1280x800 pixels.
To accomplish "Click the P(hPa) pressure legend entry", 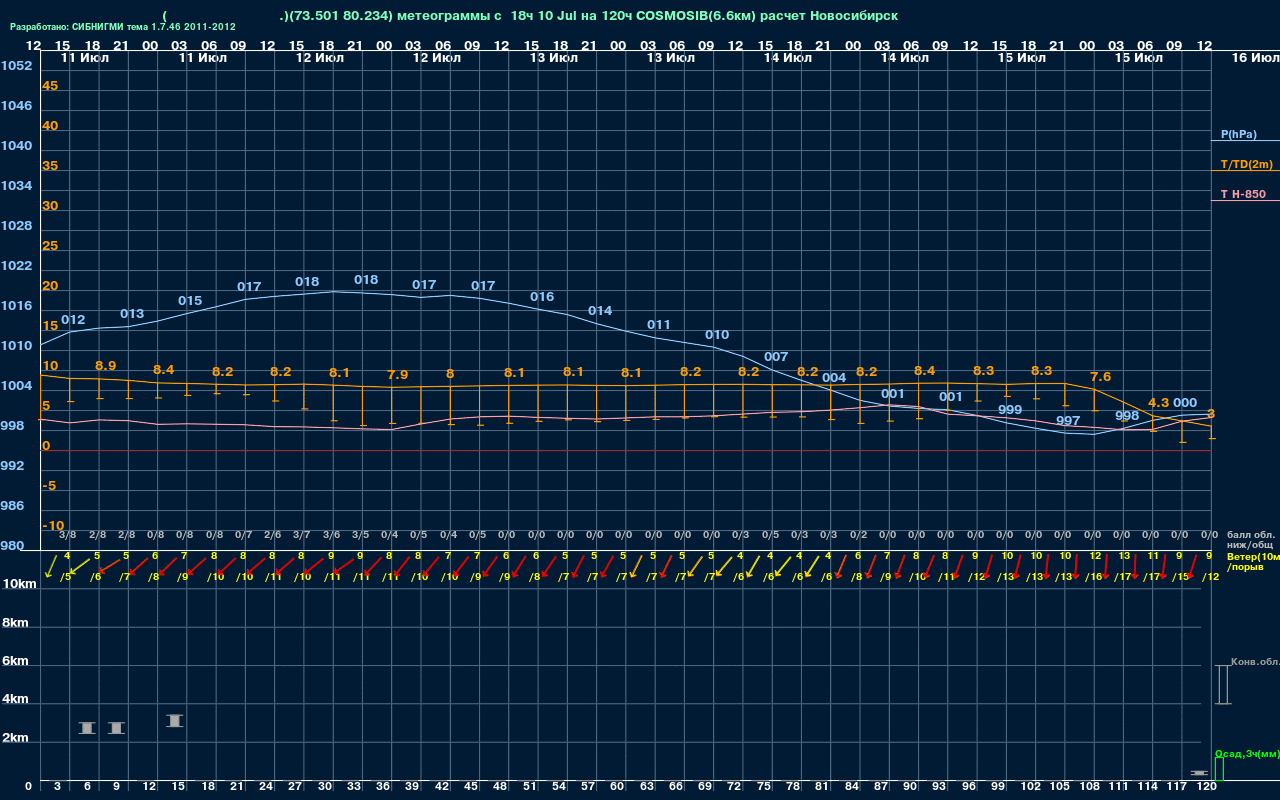I will pyautogui.click(x=1238, y=134).
